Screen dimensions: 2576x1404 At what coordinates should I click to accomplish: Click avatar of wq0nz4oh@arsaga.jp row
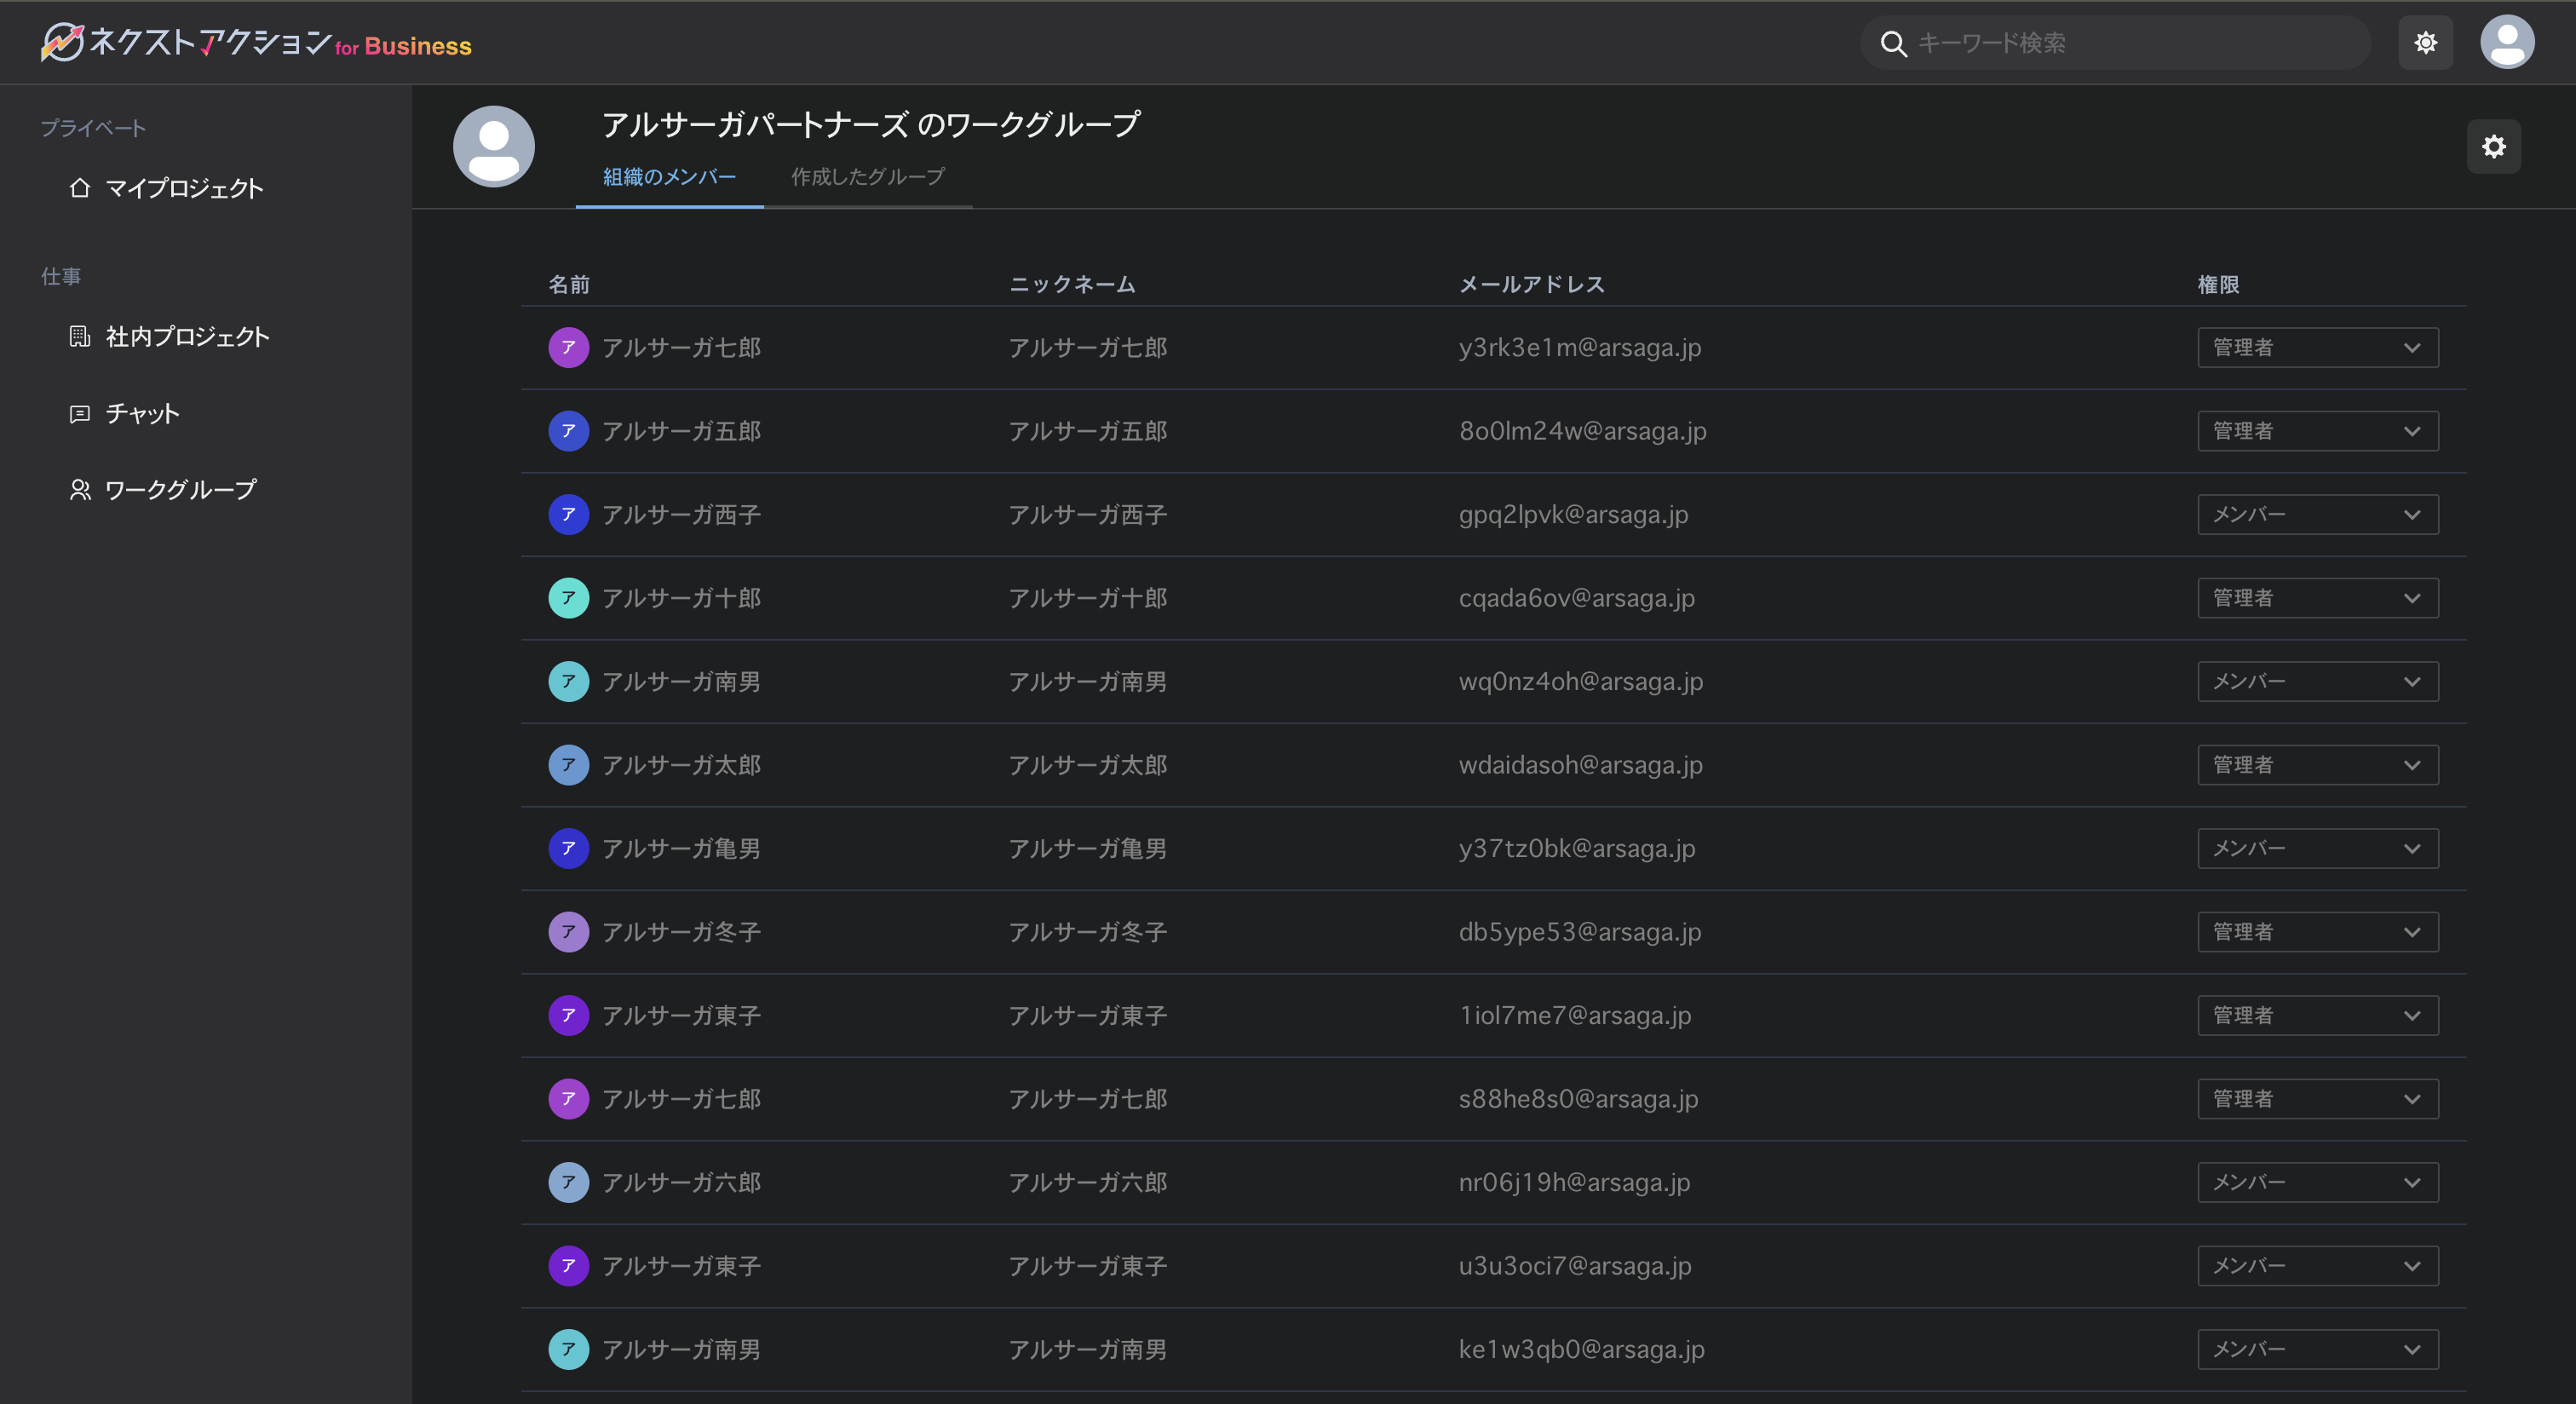568,681
